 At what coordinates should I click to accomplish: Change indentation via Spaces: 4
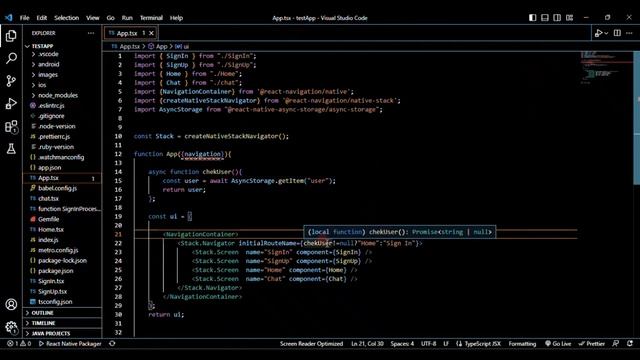pos(402,344)
